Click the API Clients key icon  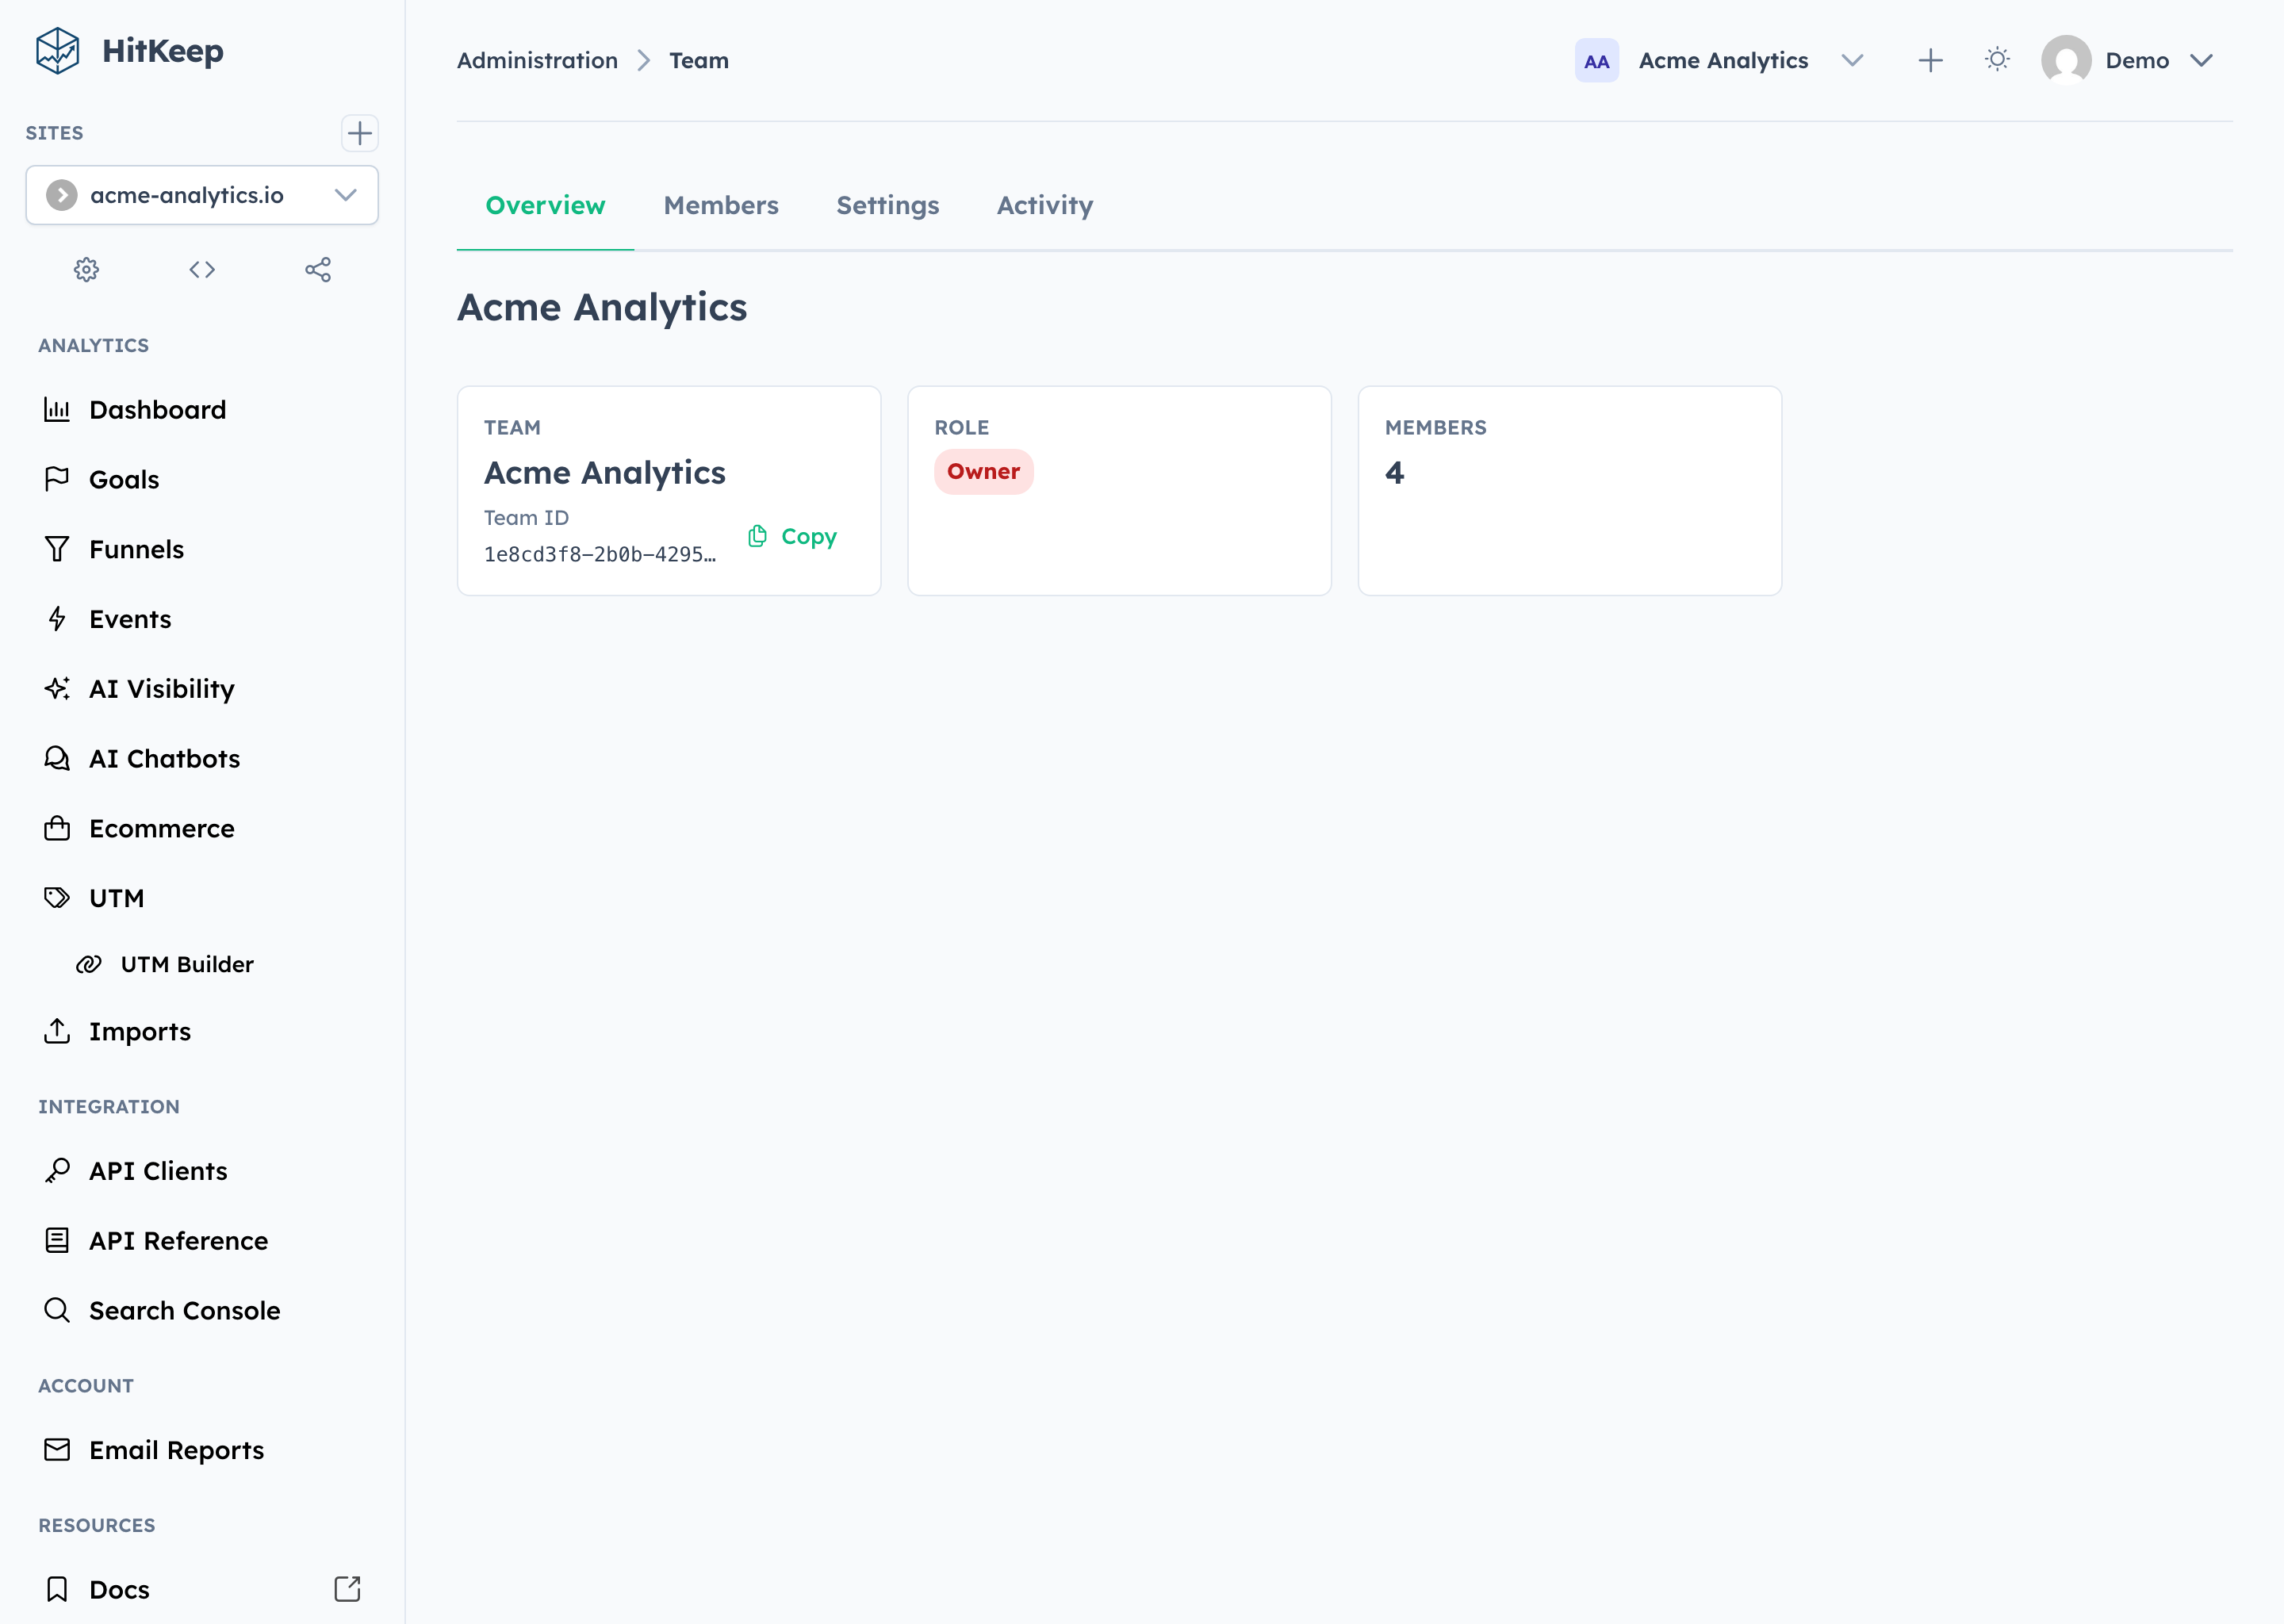(57, 1171)
